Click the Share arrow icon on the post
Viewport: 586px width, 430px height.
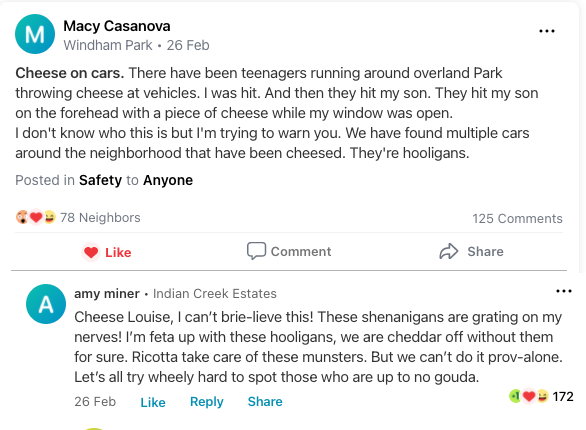448,251
